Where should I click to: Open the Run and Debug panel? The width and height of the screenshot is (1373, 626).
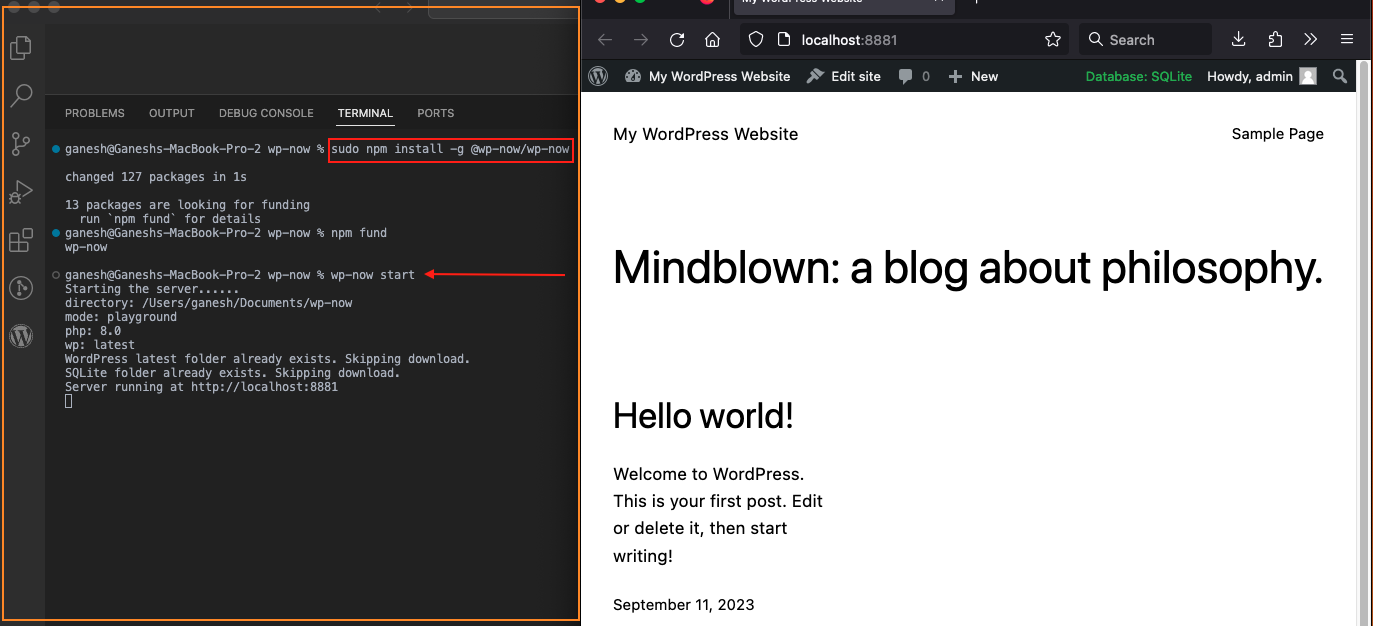21,192
